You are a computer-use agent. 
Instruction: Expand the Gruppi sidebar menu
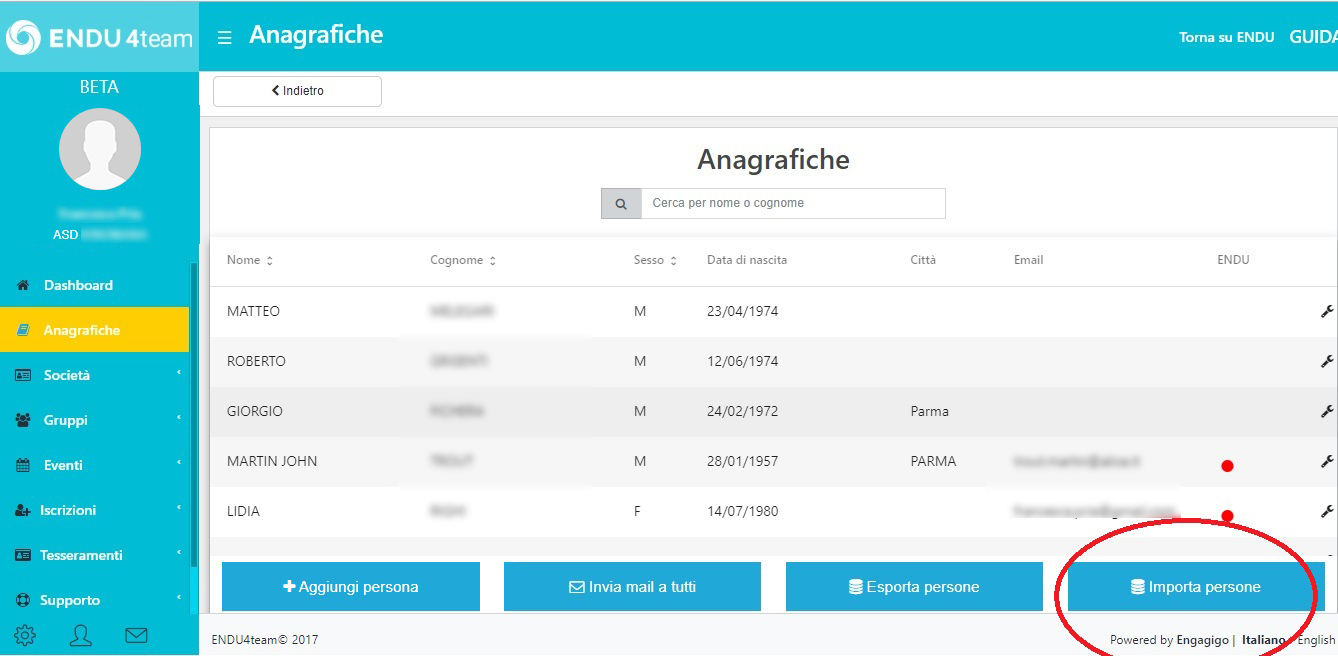[x=94, y=420]
